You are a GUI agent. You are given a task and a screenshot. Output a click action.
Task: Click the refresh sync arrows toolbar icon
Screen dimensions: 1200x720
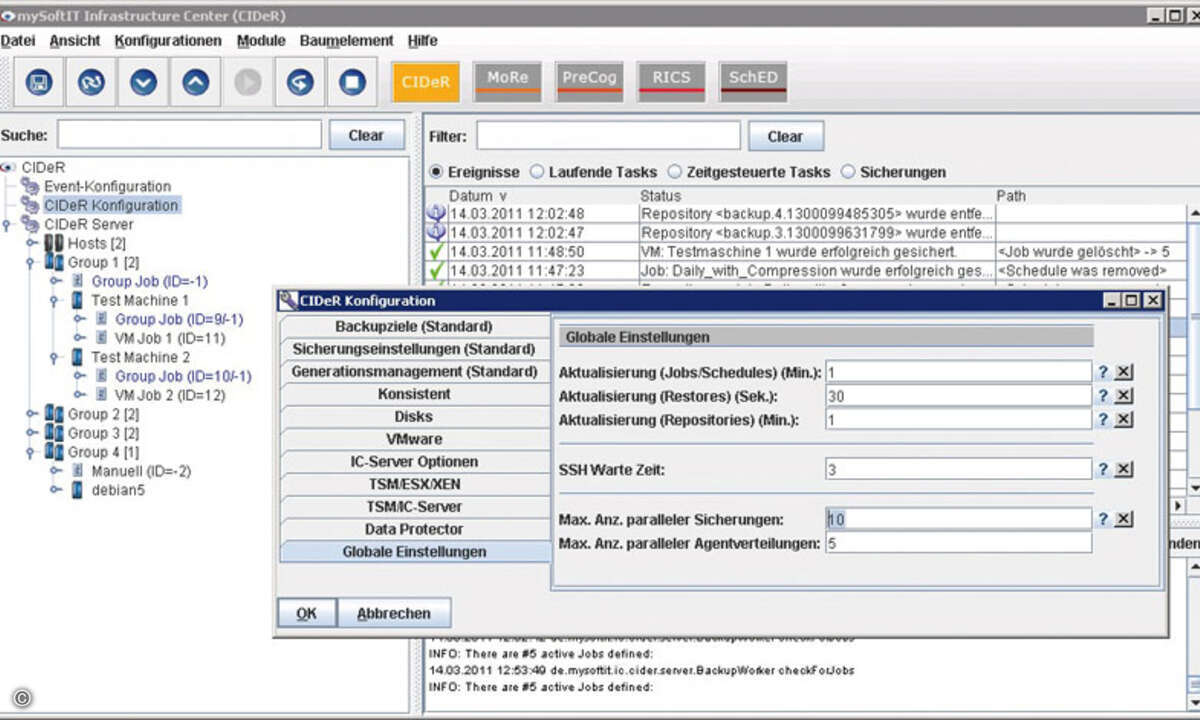click(91, 82)
